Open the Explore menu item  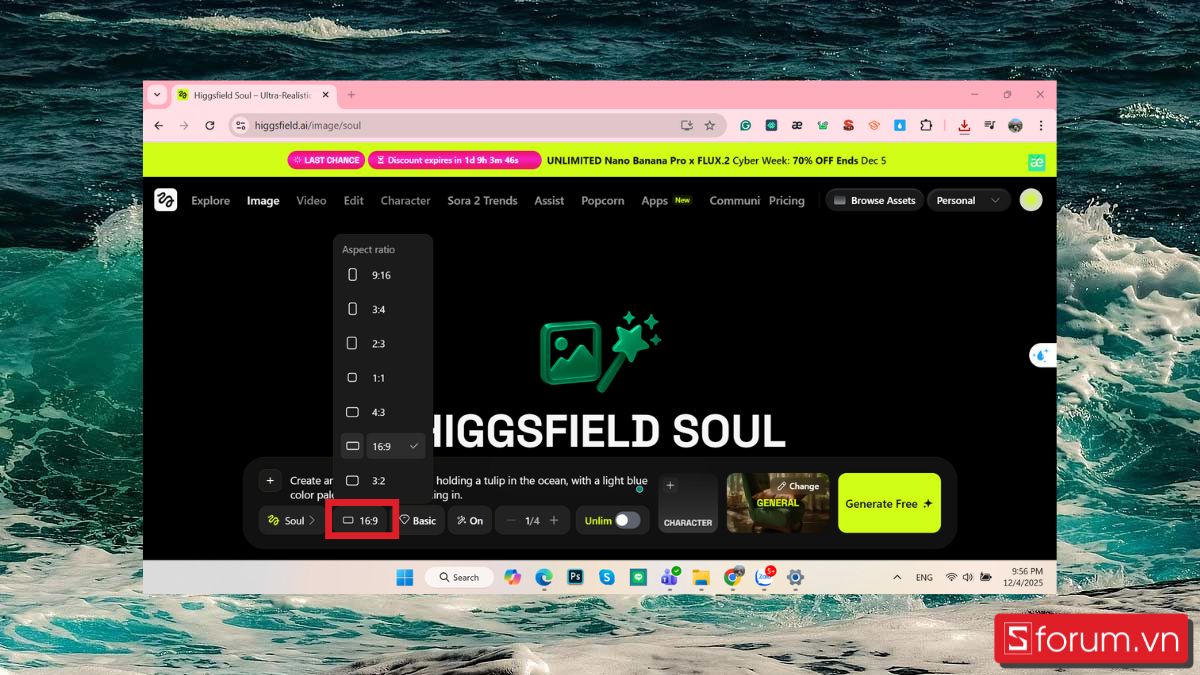pyautogui.click(x=210, y=200)
